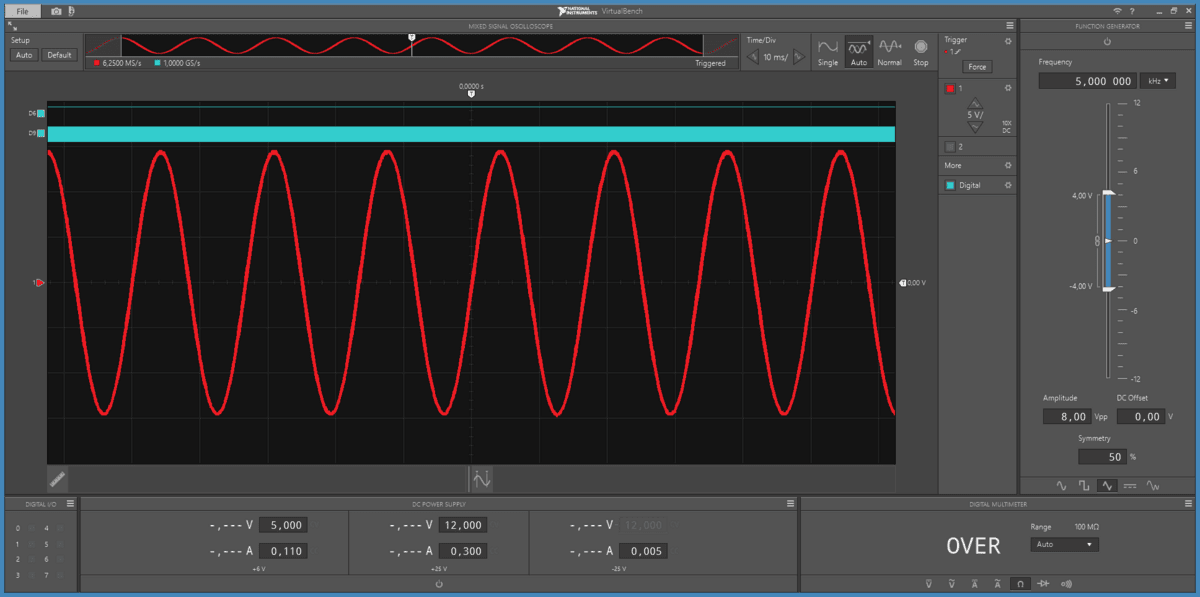1200x597 pixels.
Task: Click the lower -4,00 V amplitude slider handle
Action: tap(1108, 289)
